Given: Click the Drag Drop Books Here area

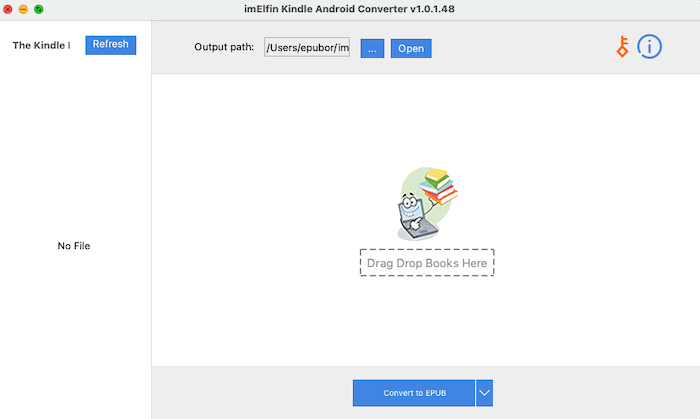Looking at the screenshot, I should [x=427, y=263].
